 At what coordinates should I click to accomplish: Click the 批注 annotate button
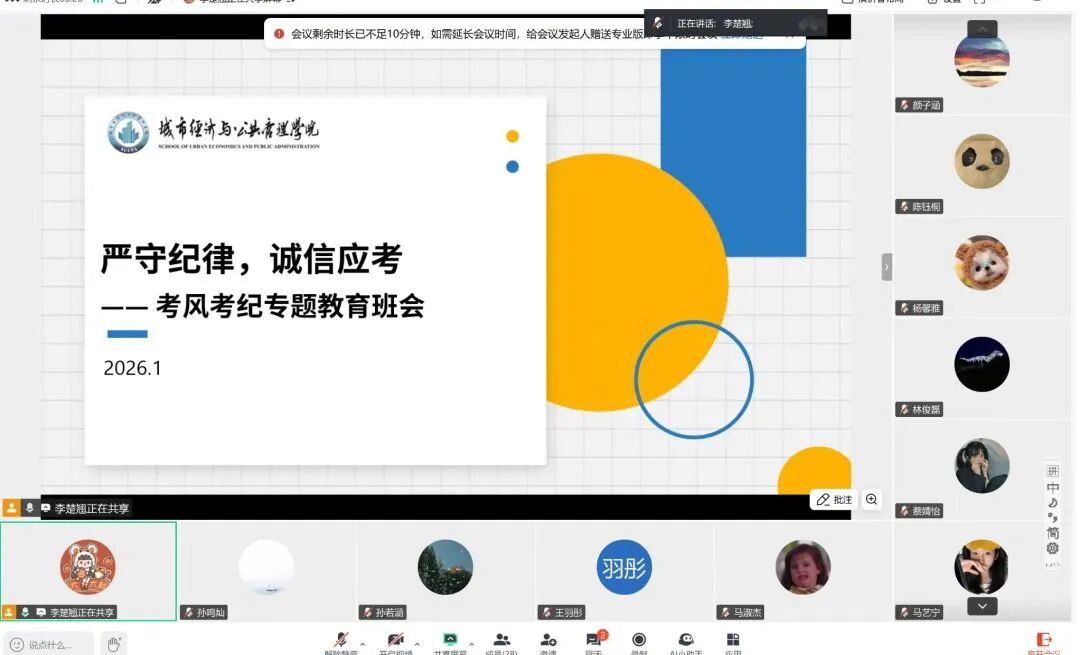click(833, 499)
